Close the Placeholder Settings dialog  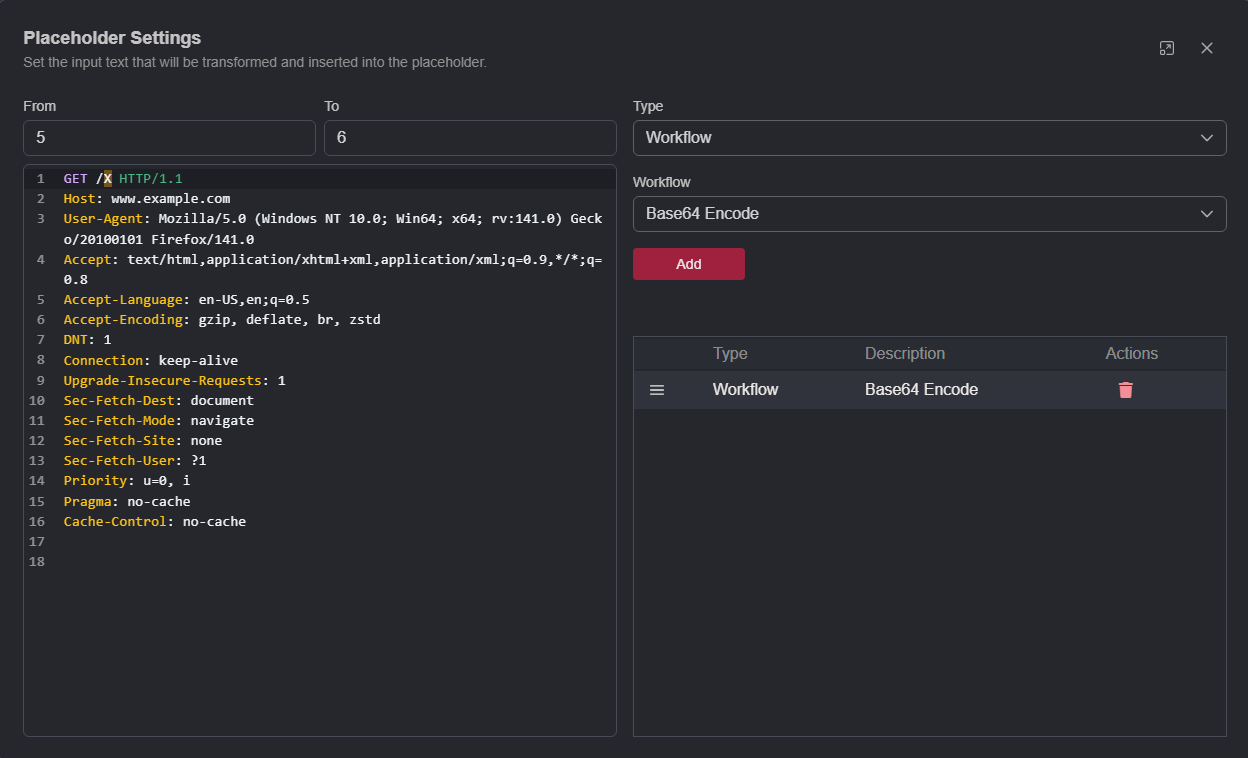tap(1206, 47)
